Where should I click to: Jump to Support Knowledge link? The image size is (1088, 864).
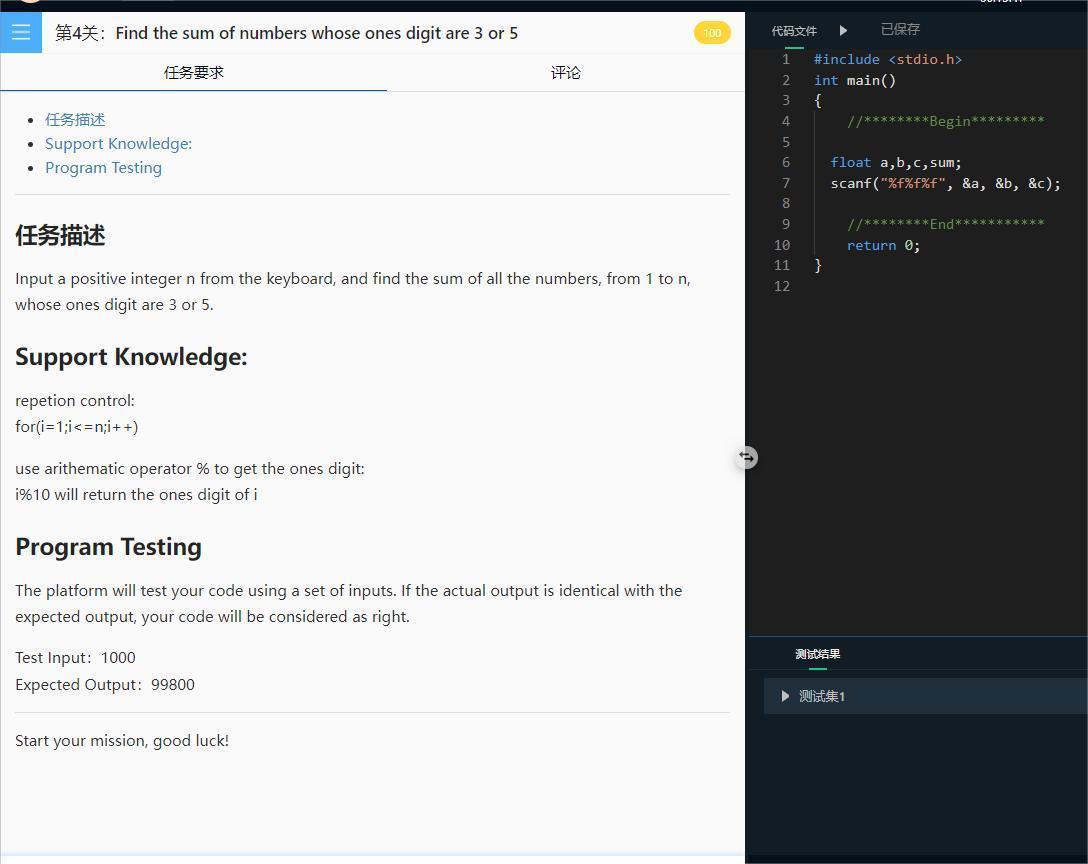[119, 144]
